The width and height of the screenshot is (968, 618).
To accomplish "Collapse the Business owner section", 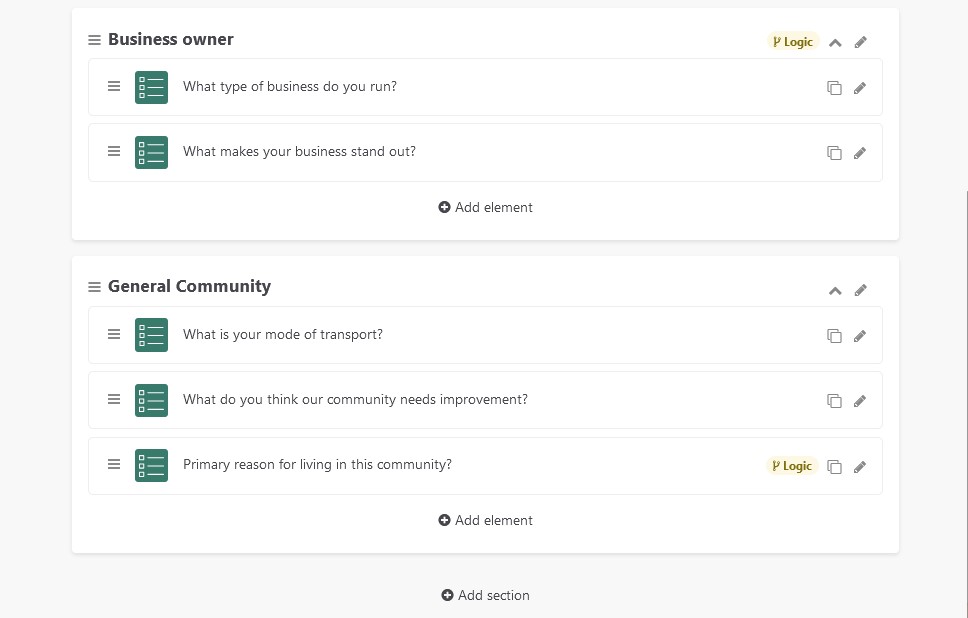I will click(x=835, y=43).
